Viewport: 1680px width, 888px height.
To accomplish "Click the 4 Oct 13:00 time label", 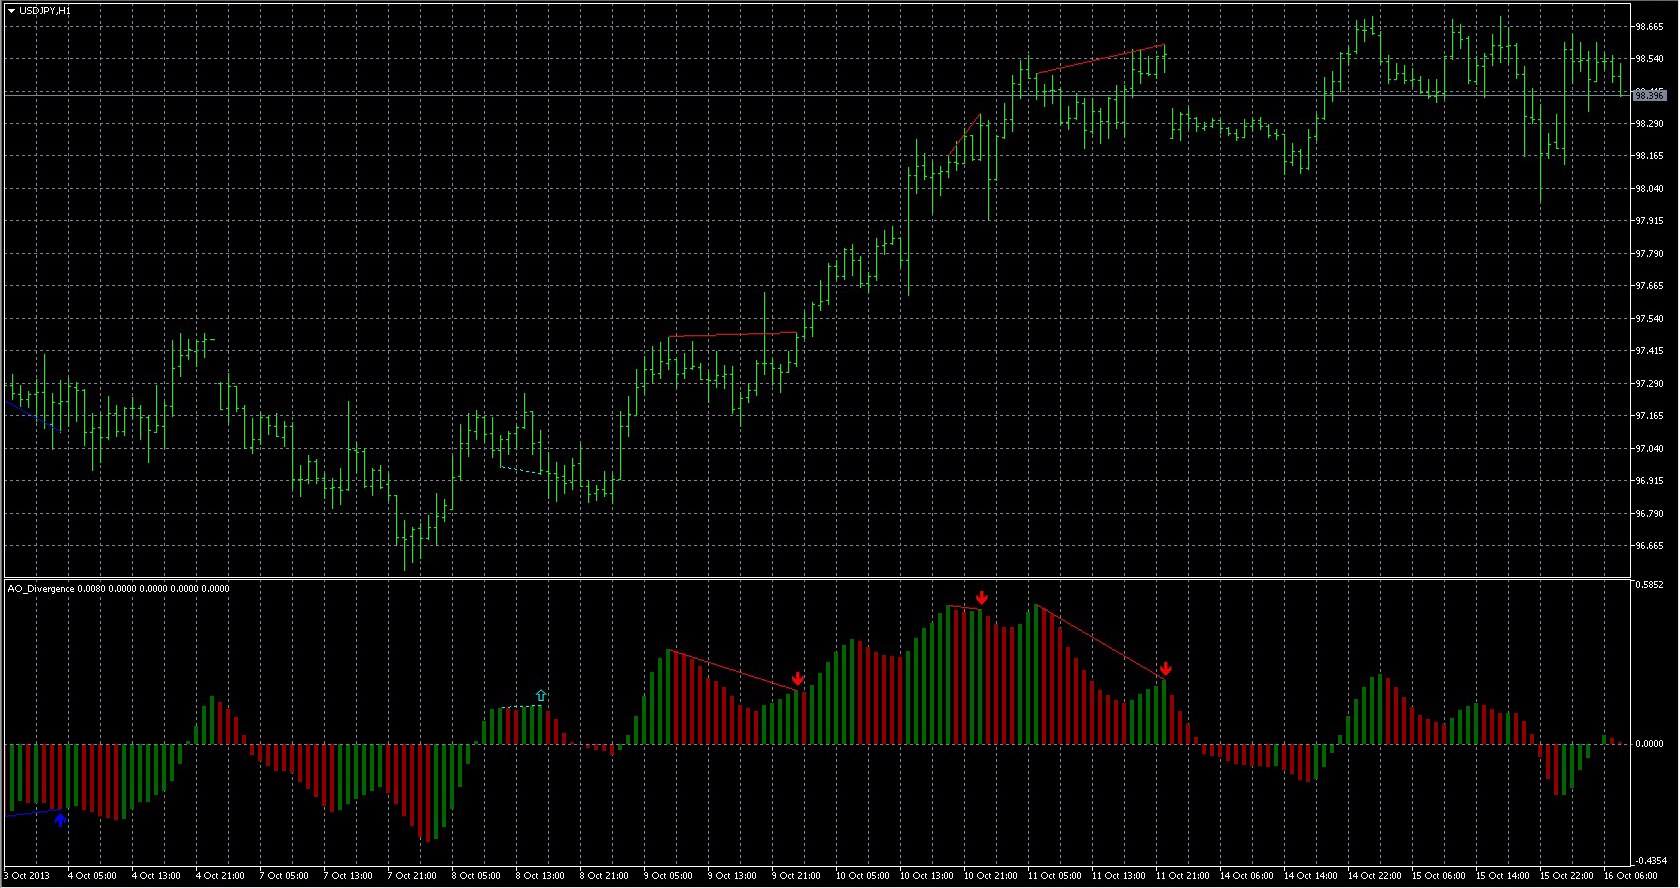I will (156, 876).
